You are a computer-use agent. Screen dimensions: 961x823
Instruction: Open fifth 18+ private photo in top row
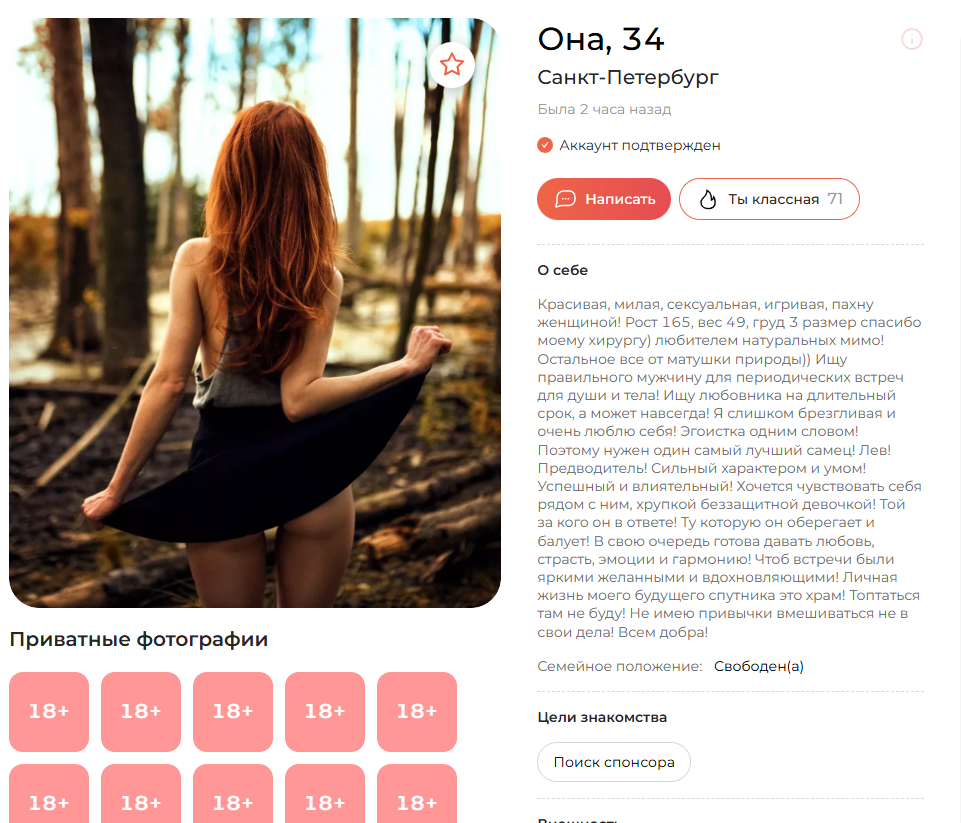click(x=417, y=711)
